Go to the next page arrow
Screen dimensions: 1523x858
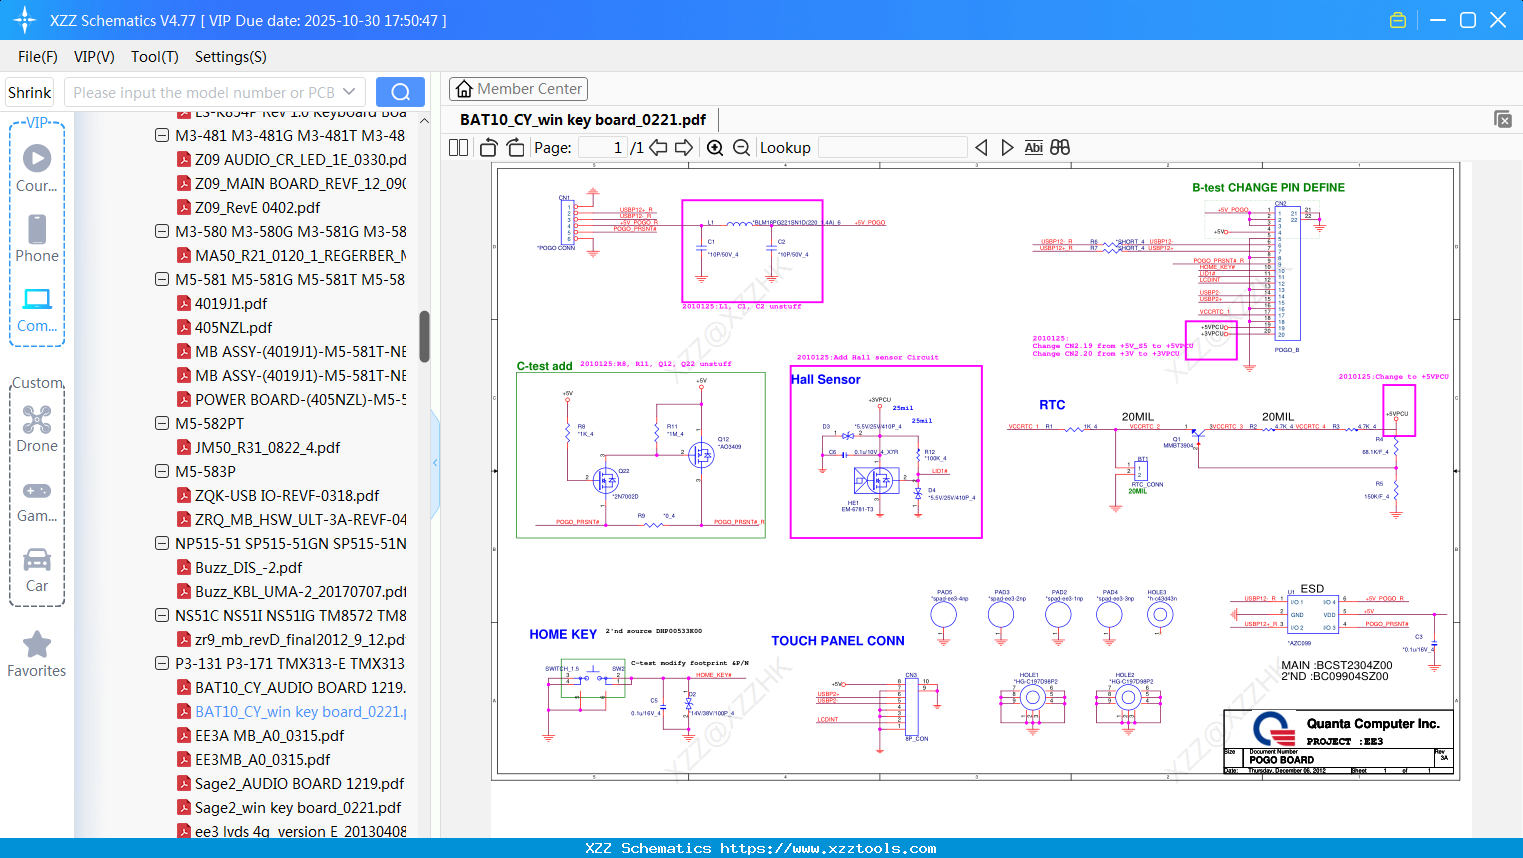[684, 148]
